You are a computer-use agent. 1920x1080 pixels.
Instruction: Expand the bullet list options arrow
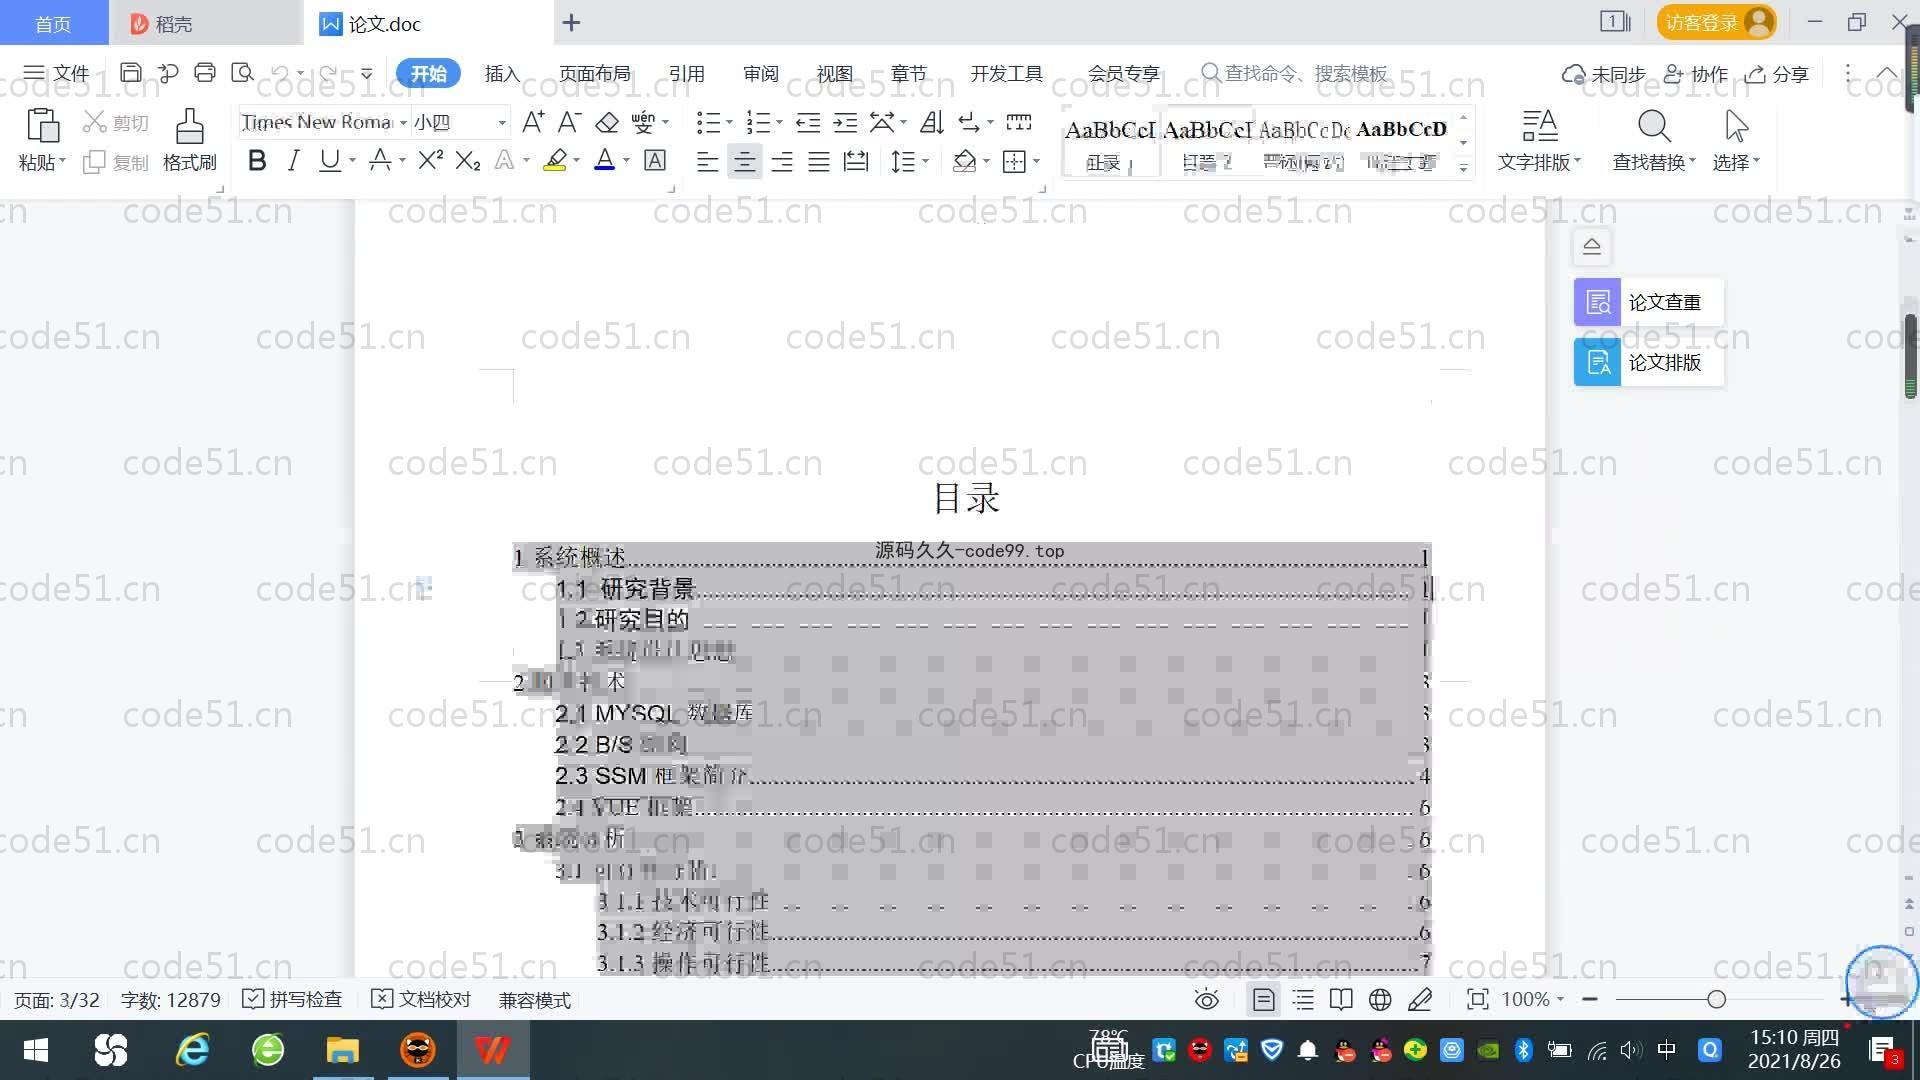click(x=729, y=123)
